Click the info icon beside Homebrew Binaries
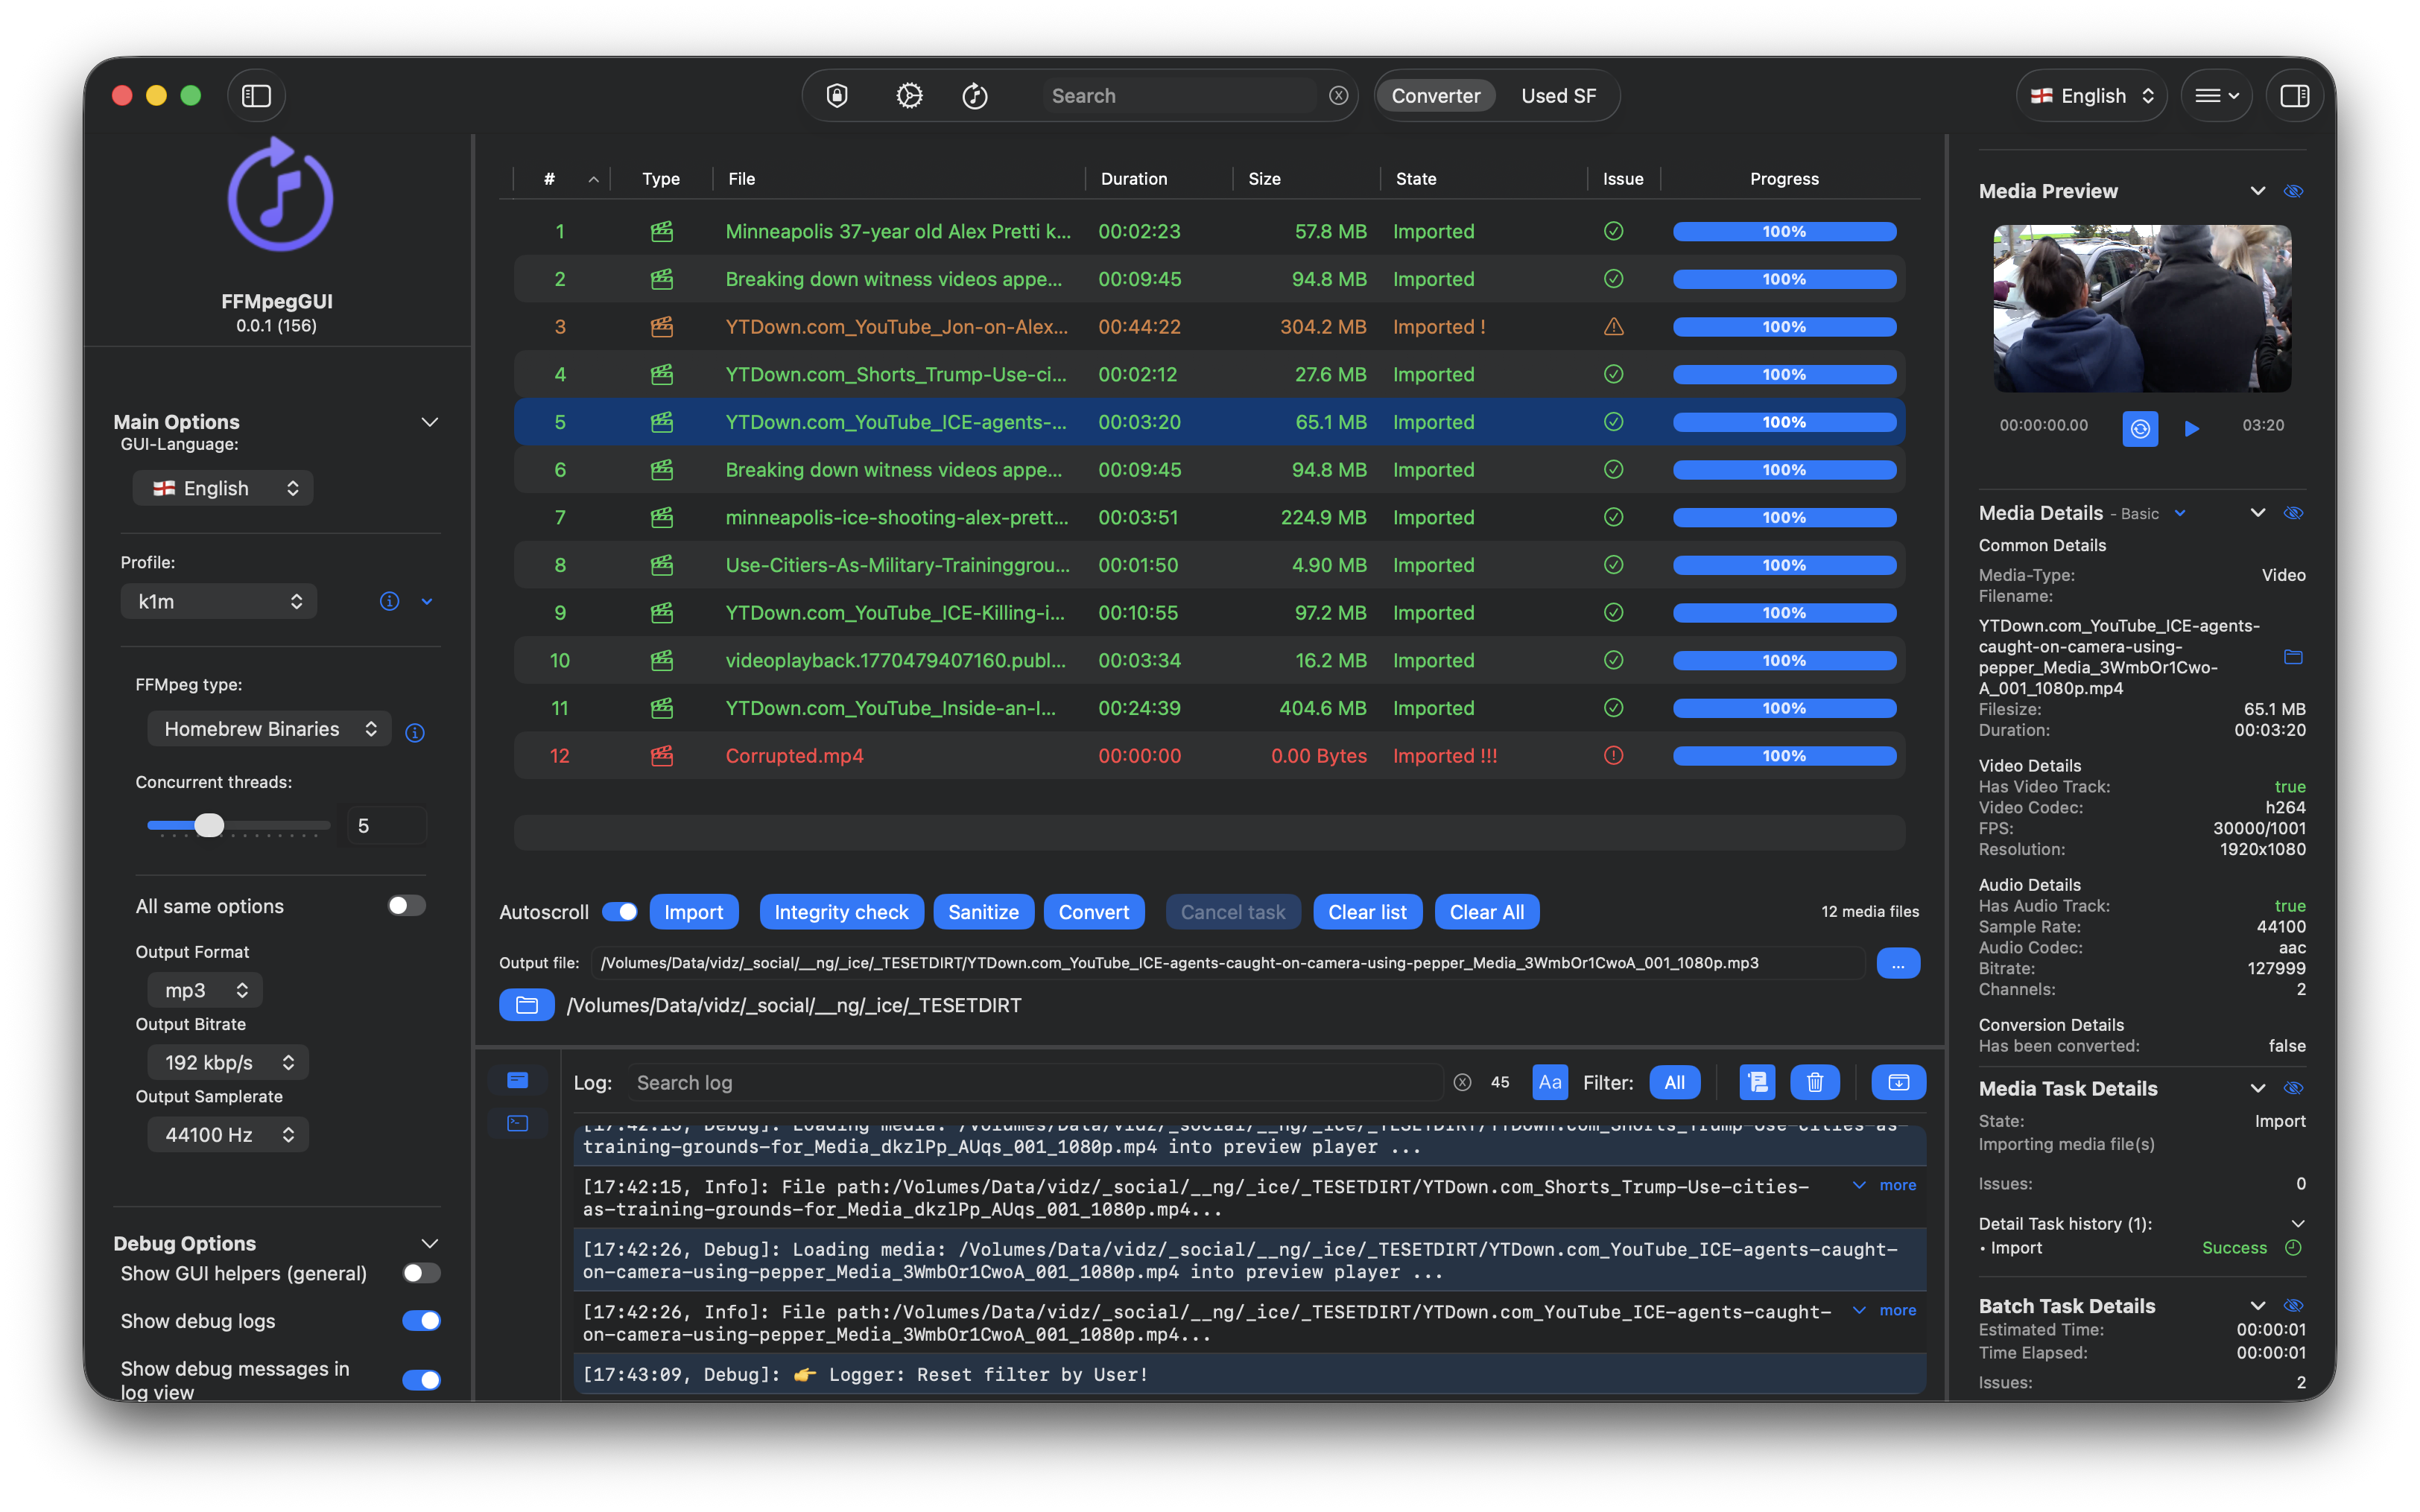This screenshot has height=1512, width=2420. 415,733
